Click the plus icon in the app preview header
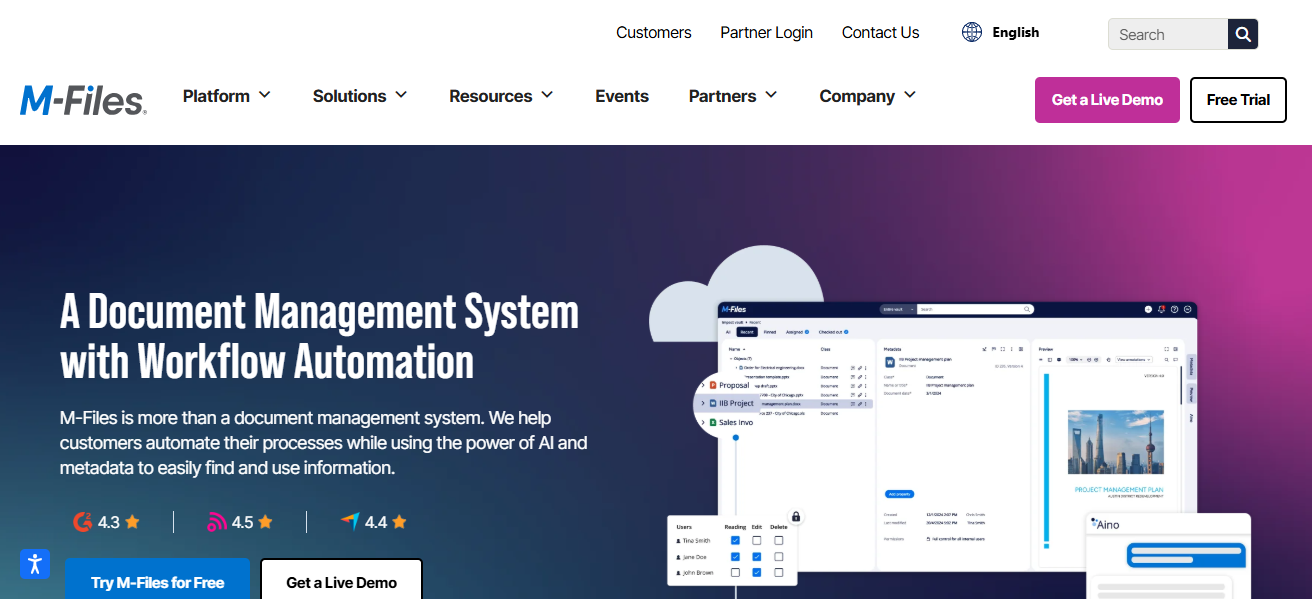Image resolution: width=1312 pixels, height=599 pixels. [1149, 309]
